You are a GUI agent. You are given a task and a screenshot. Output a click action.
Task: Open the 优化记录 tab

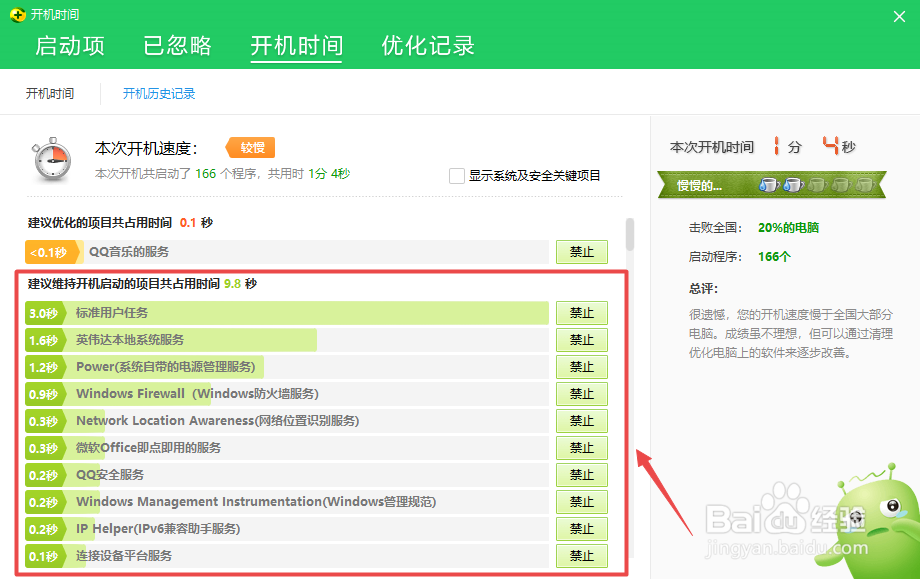coord(428,46)
